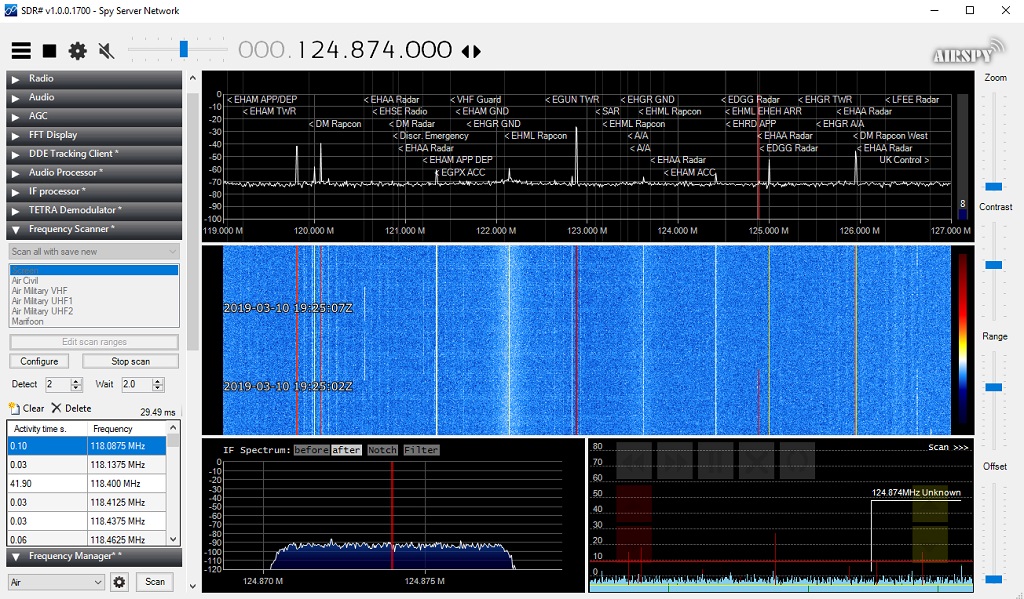Select the 118.4625 MHz row

[87, 540]
